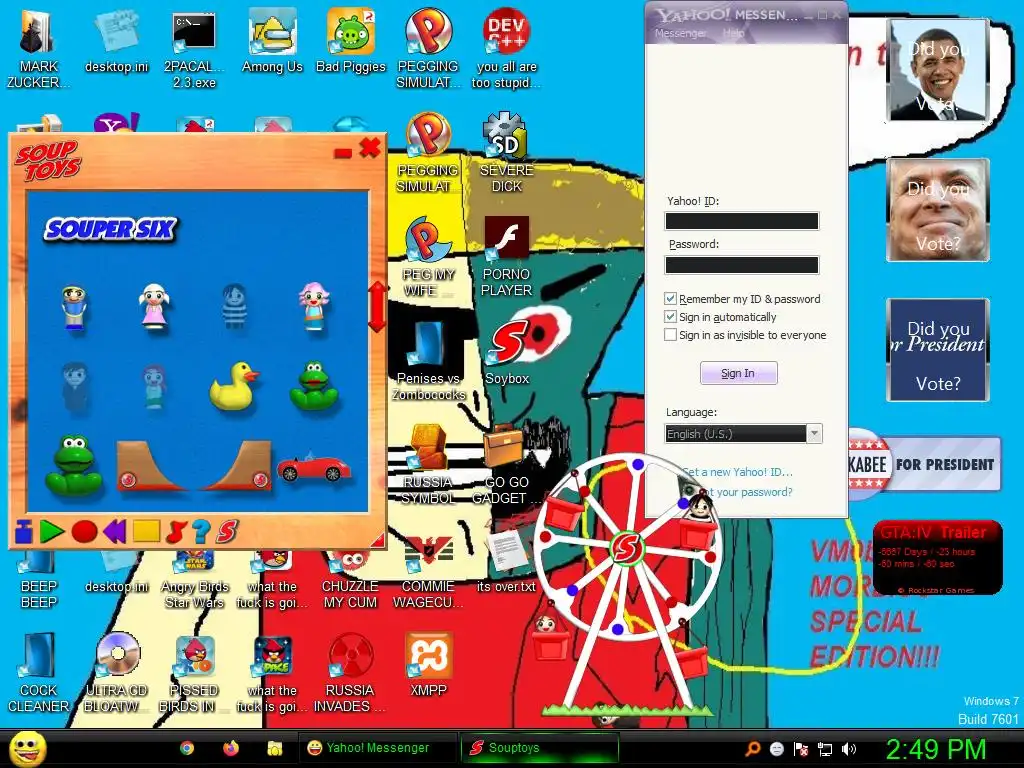This screenshot has width=1024, height=768.
Task: Switch to Yahoo! Messenger taskbar button
Action: click(x=379, y=748)
